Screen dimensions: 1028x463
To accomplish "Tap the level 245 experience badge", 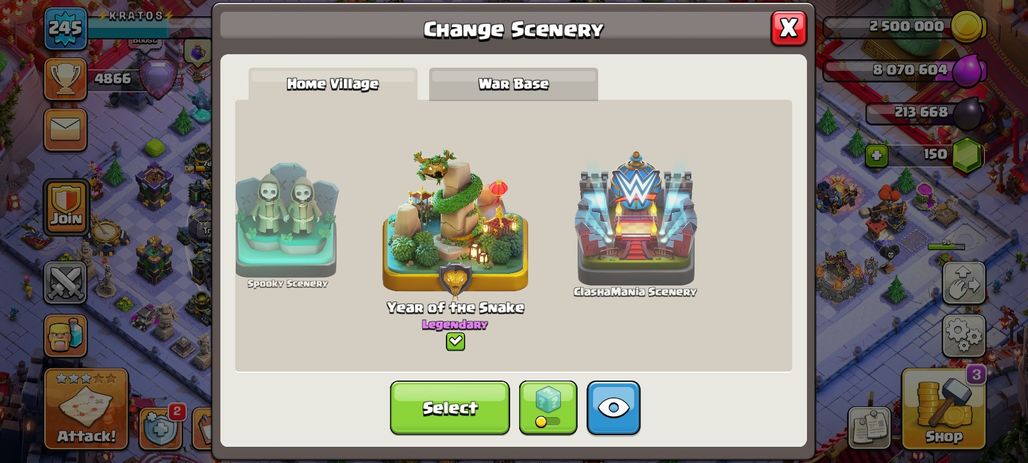I will point(66,28).
